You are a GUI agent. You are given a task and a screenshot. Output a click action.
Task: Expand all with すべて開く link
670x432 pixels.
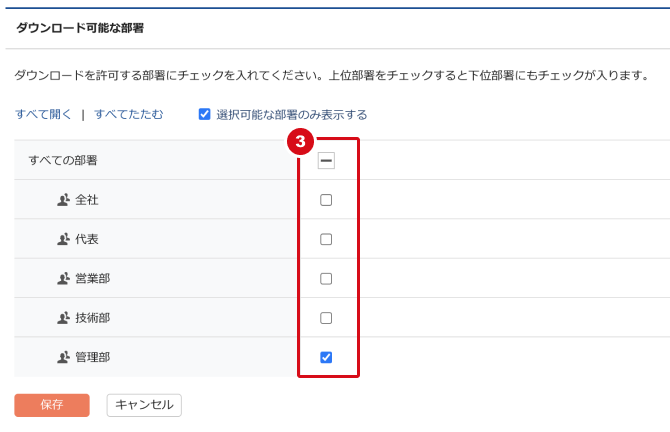point(43,114)
